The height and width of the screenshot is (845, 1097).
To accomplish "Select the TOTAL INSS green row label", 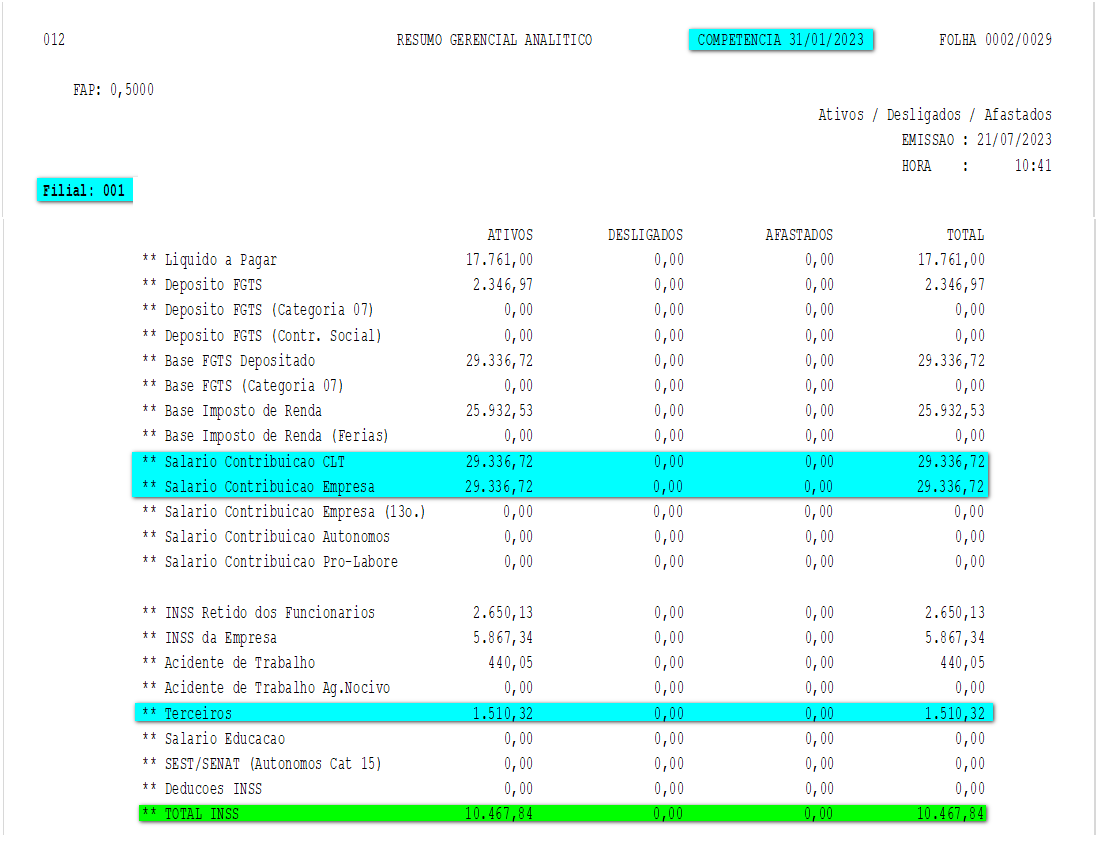I will point(190,814).
